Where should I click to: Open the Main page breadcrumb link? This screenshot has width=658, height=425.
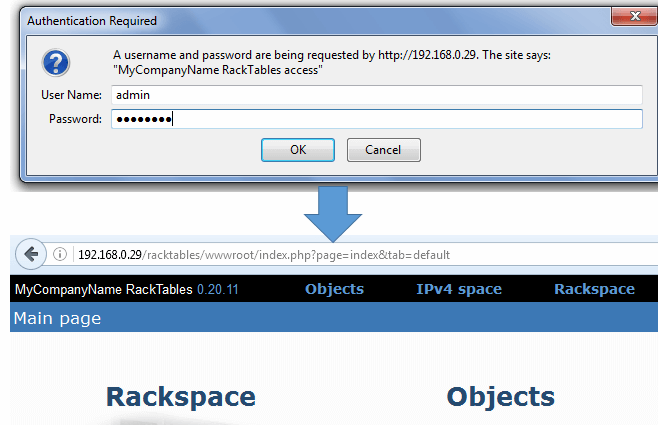point(56,319)
